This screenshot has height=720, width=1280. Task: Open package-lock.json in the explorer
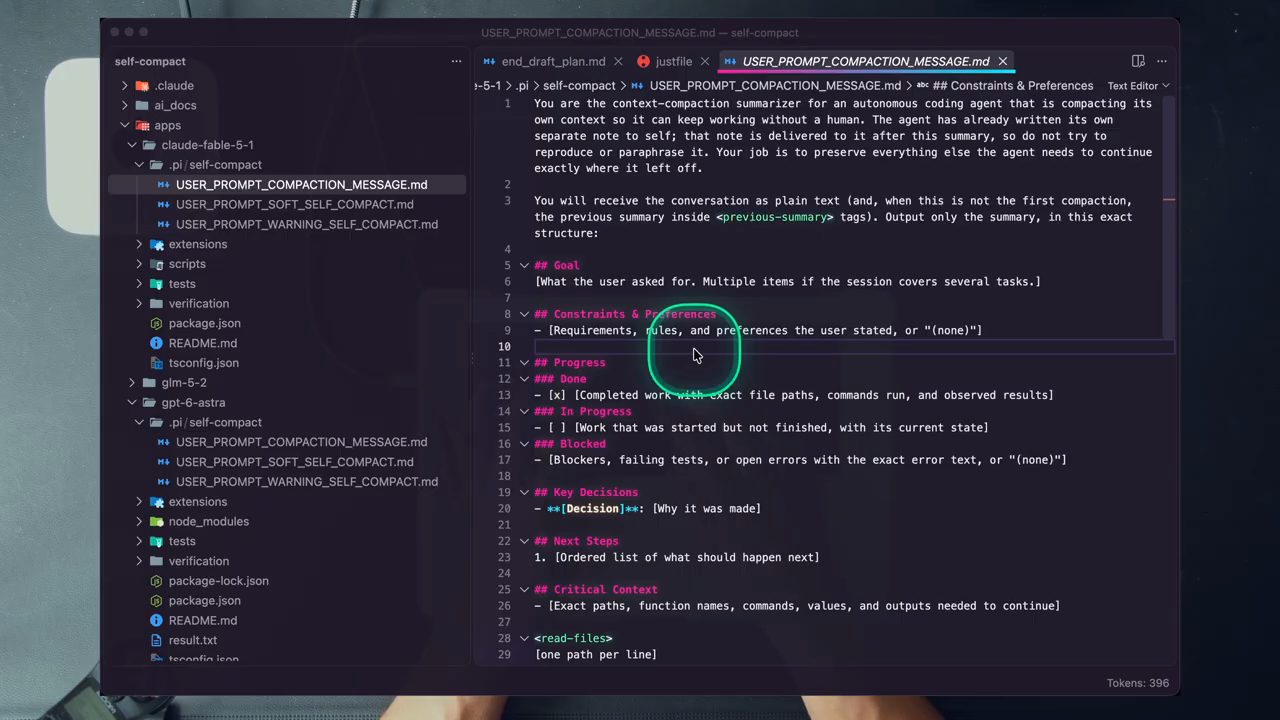tap(218, 581)
